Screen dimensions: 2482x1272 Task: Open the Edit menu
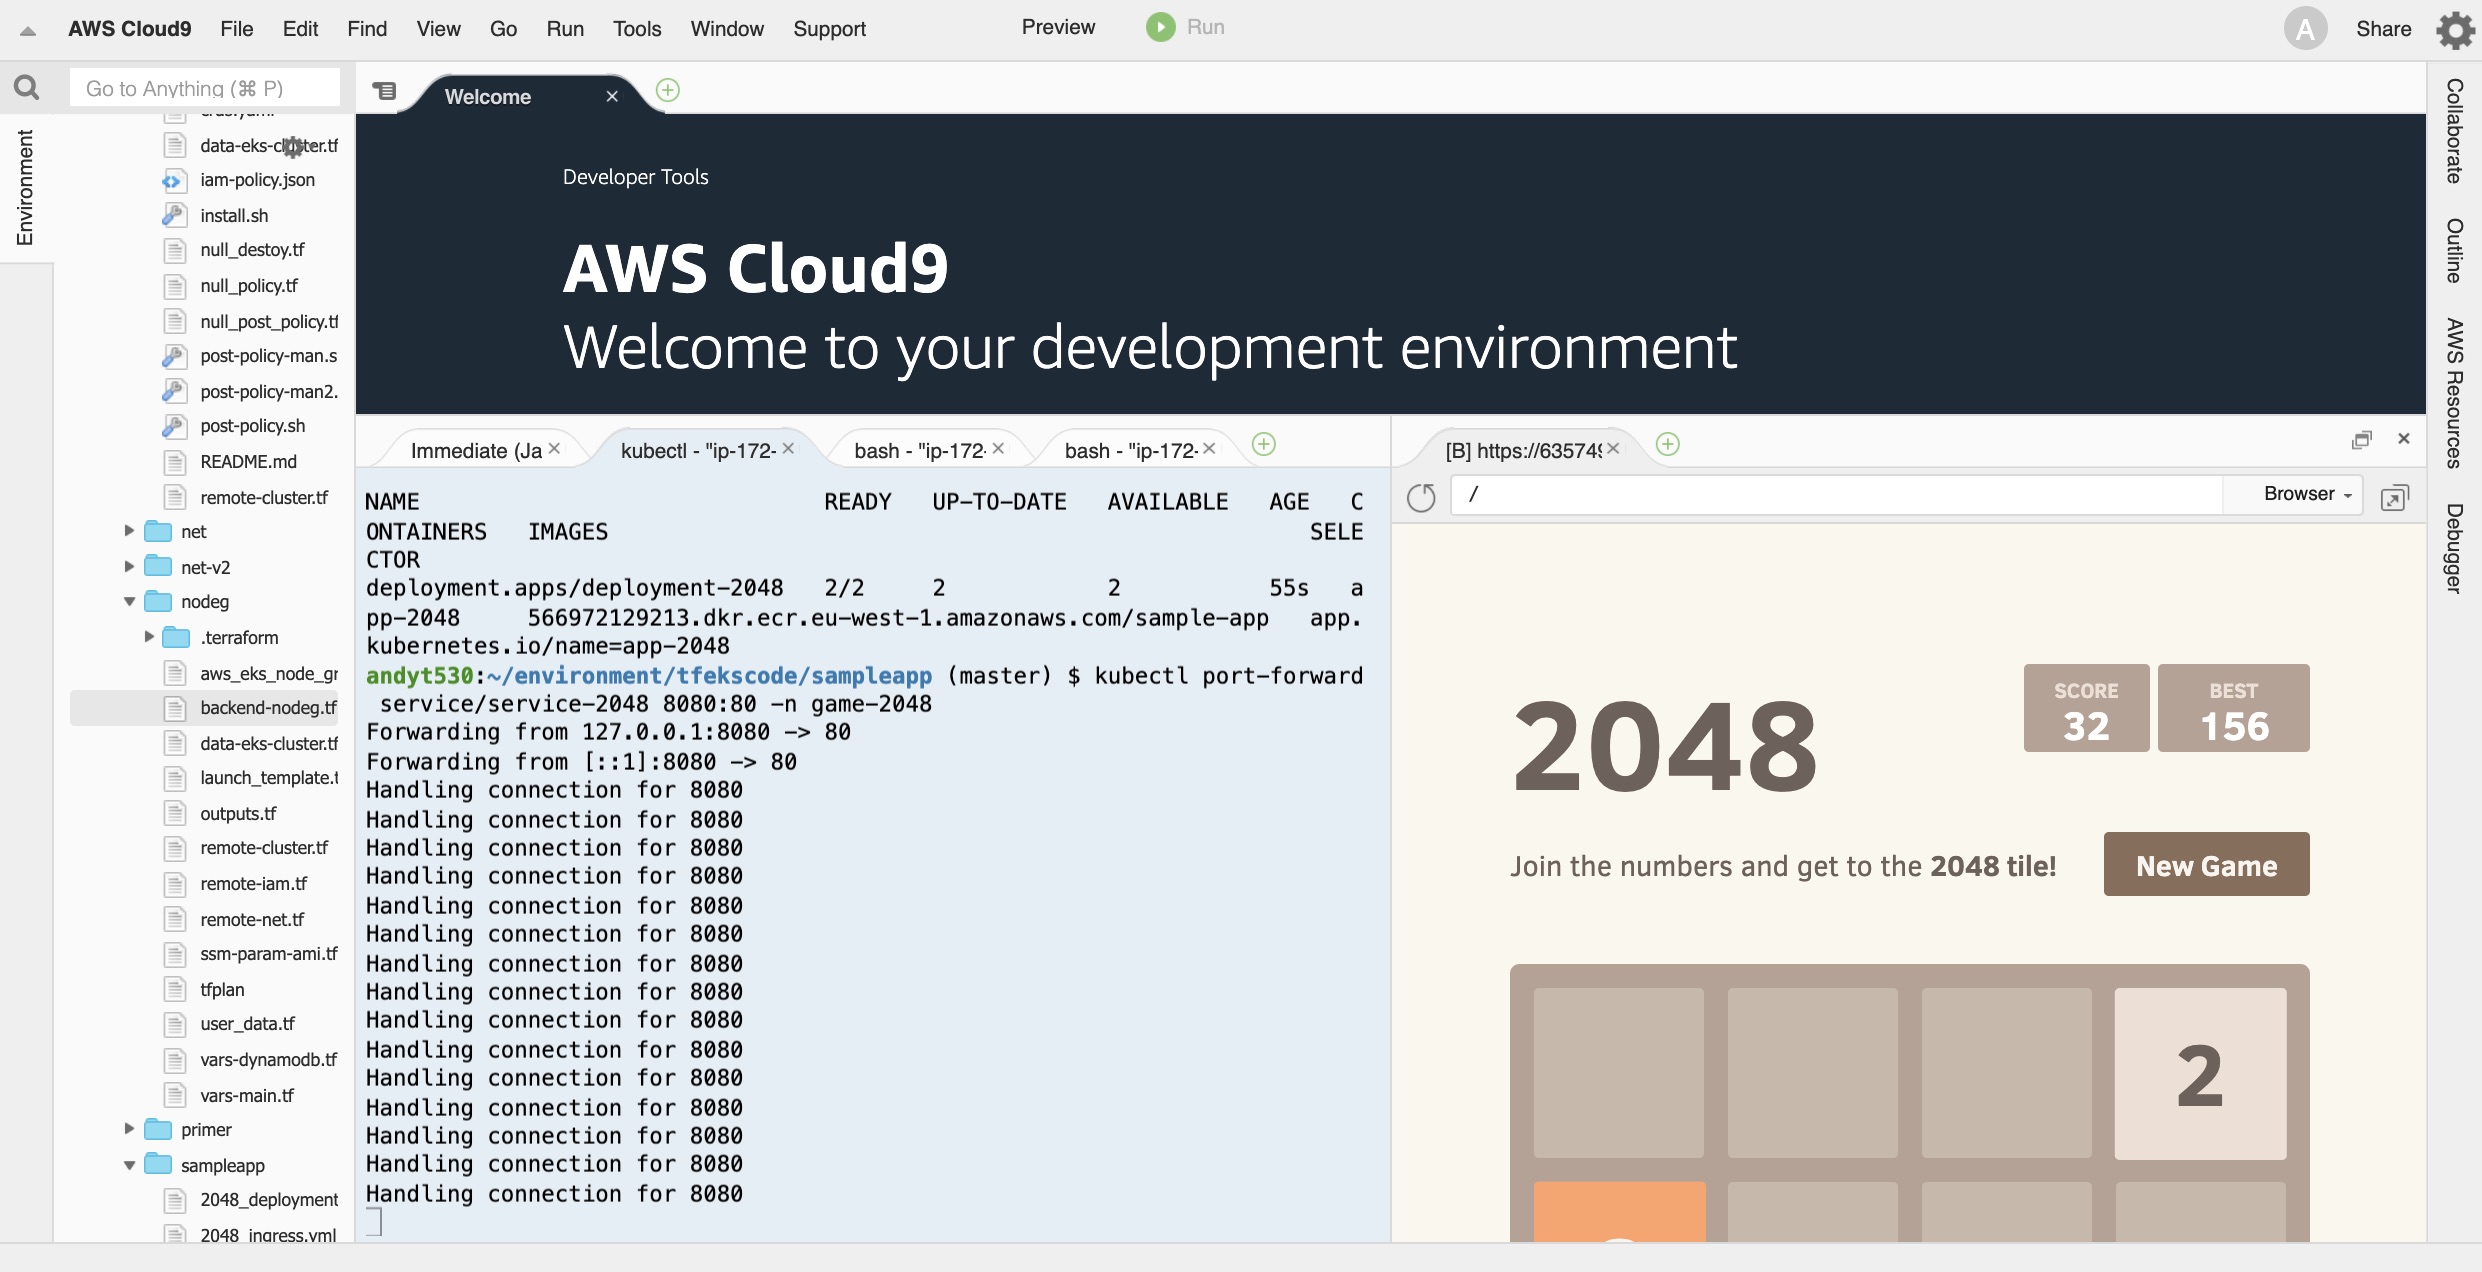click(x=300, y=29)
